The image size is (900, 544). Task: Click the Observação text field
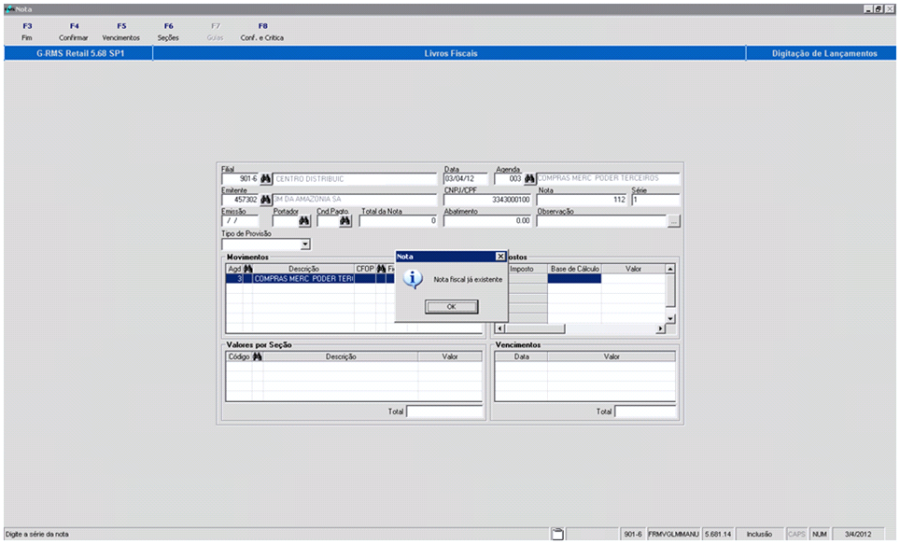[601, 221]
